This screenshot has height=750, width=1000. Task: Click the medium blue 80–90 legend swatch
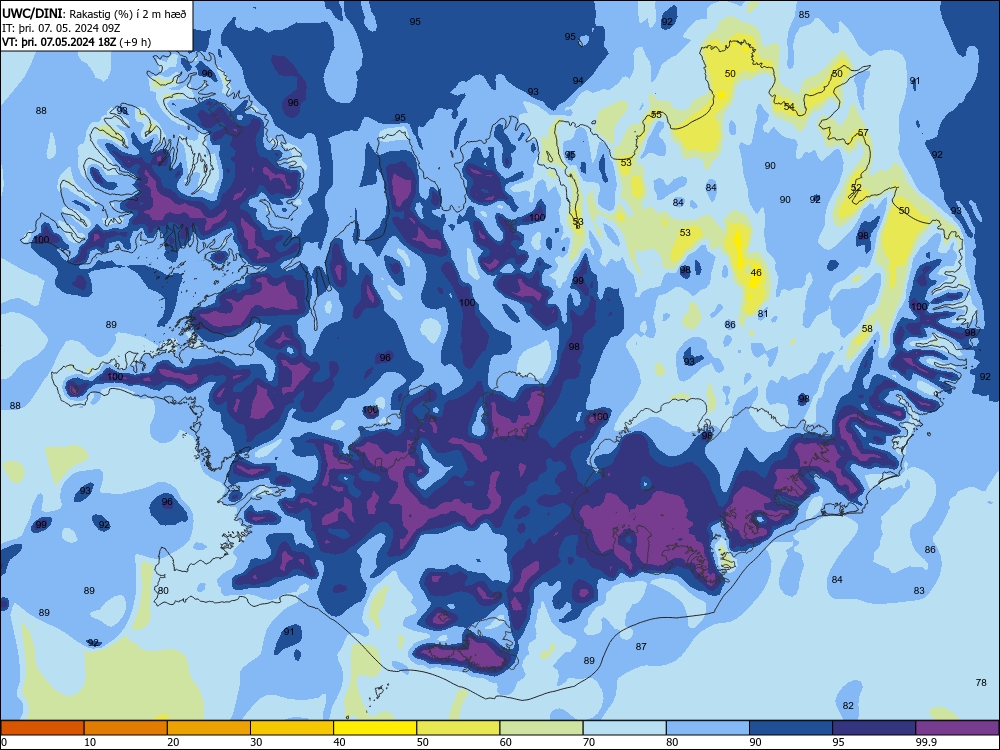(708, 728)
